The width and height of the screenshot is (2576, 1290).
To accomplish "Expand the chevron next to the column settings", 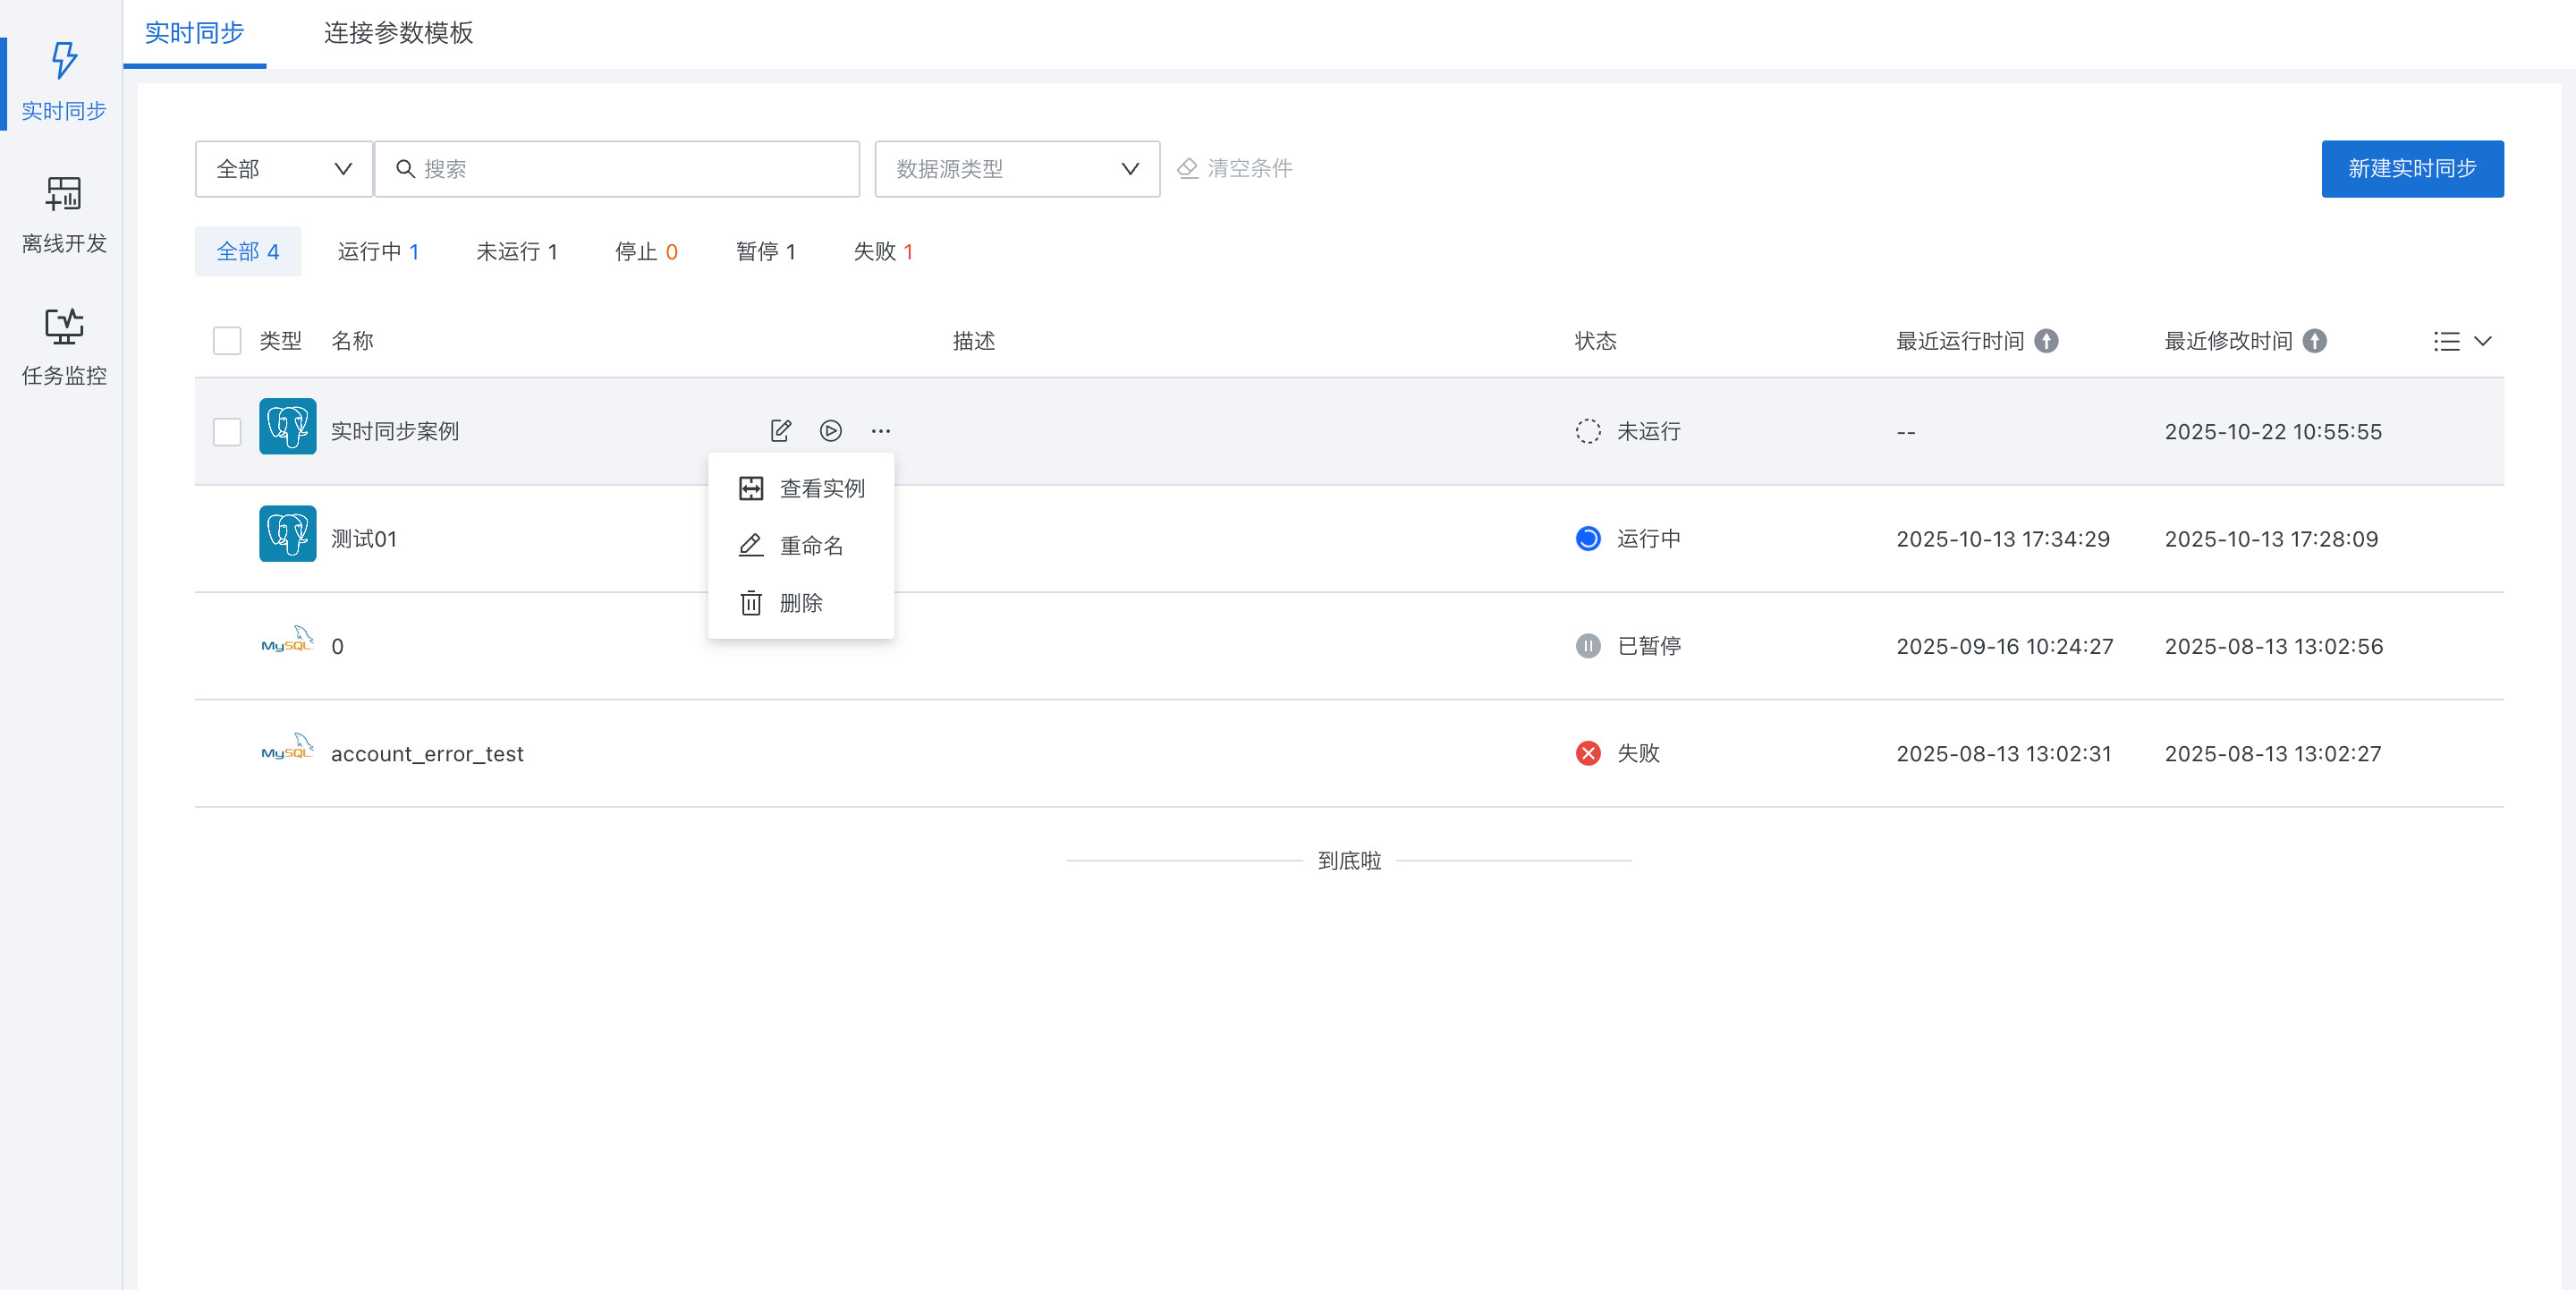I will 2483,341.
